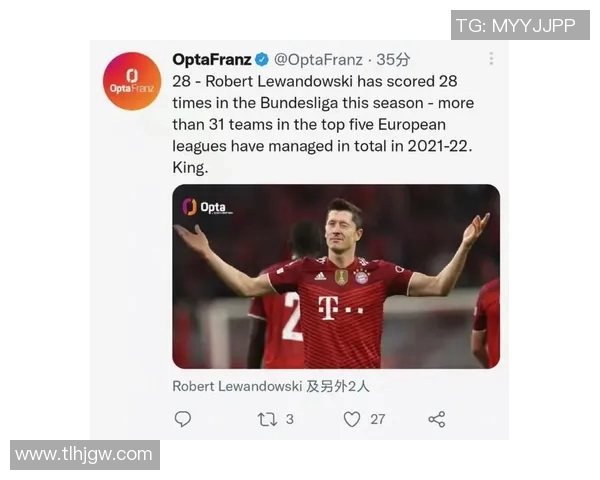The width and height of the screenshot is (600, 480).
Task: Share the tweet via share icon
Action: pyautogui.click(x=437, y=420)
